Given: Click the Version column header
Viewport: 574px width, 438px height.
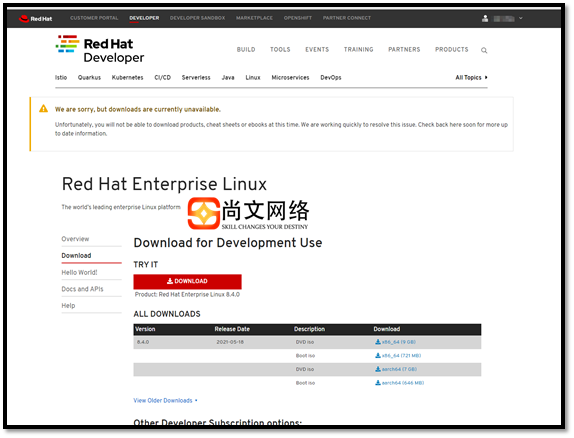Looking at the screenshot, I should tap(145, 329).
